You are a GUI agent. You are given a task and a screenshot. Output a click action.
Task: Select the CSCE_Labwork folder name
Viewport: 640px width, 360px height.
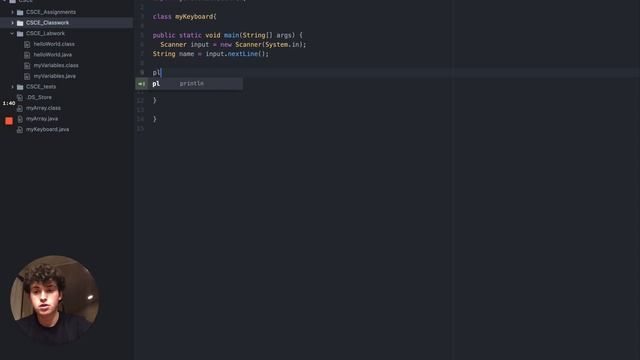point(45,33)
